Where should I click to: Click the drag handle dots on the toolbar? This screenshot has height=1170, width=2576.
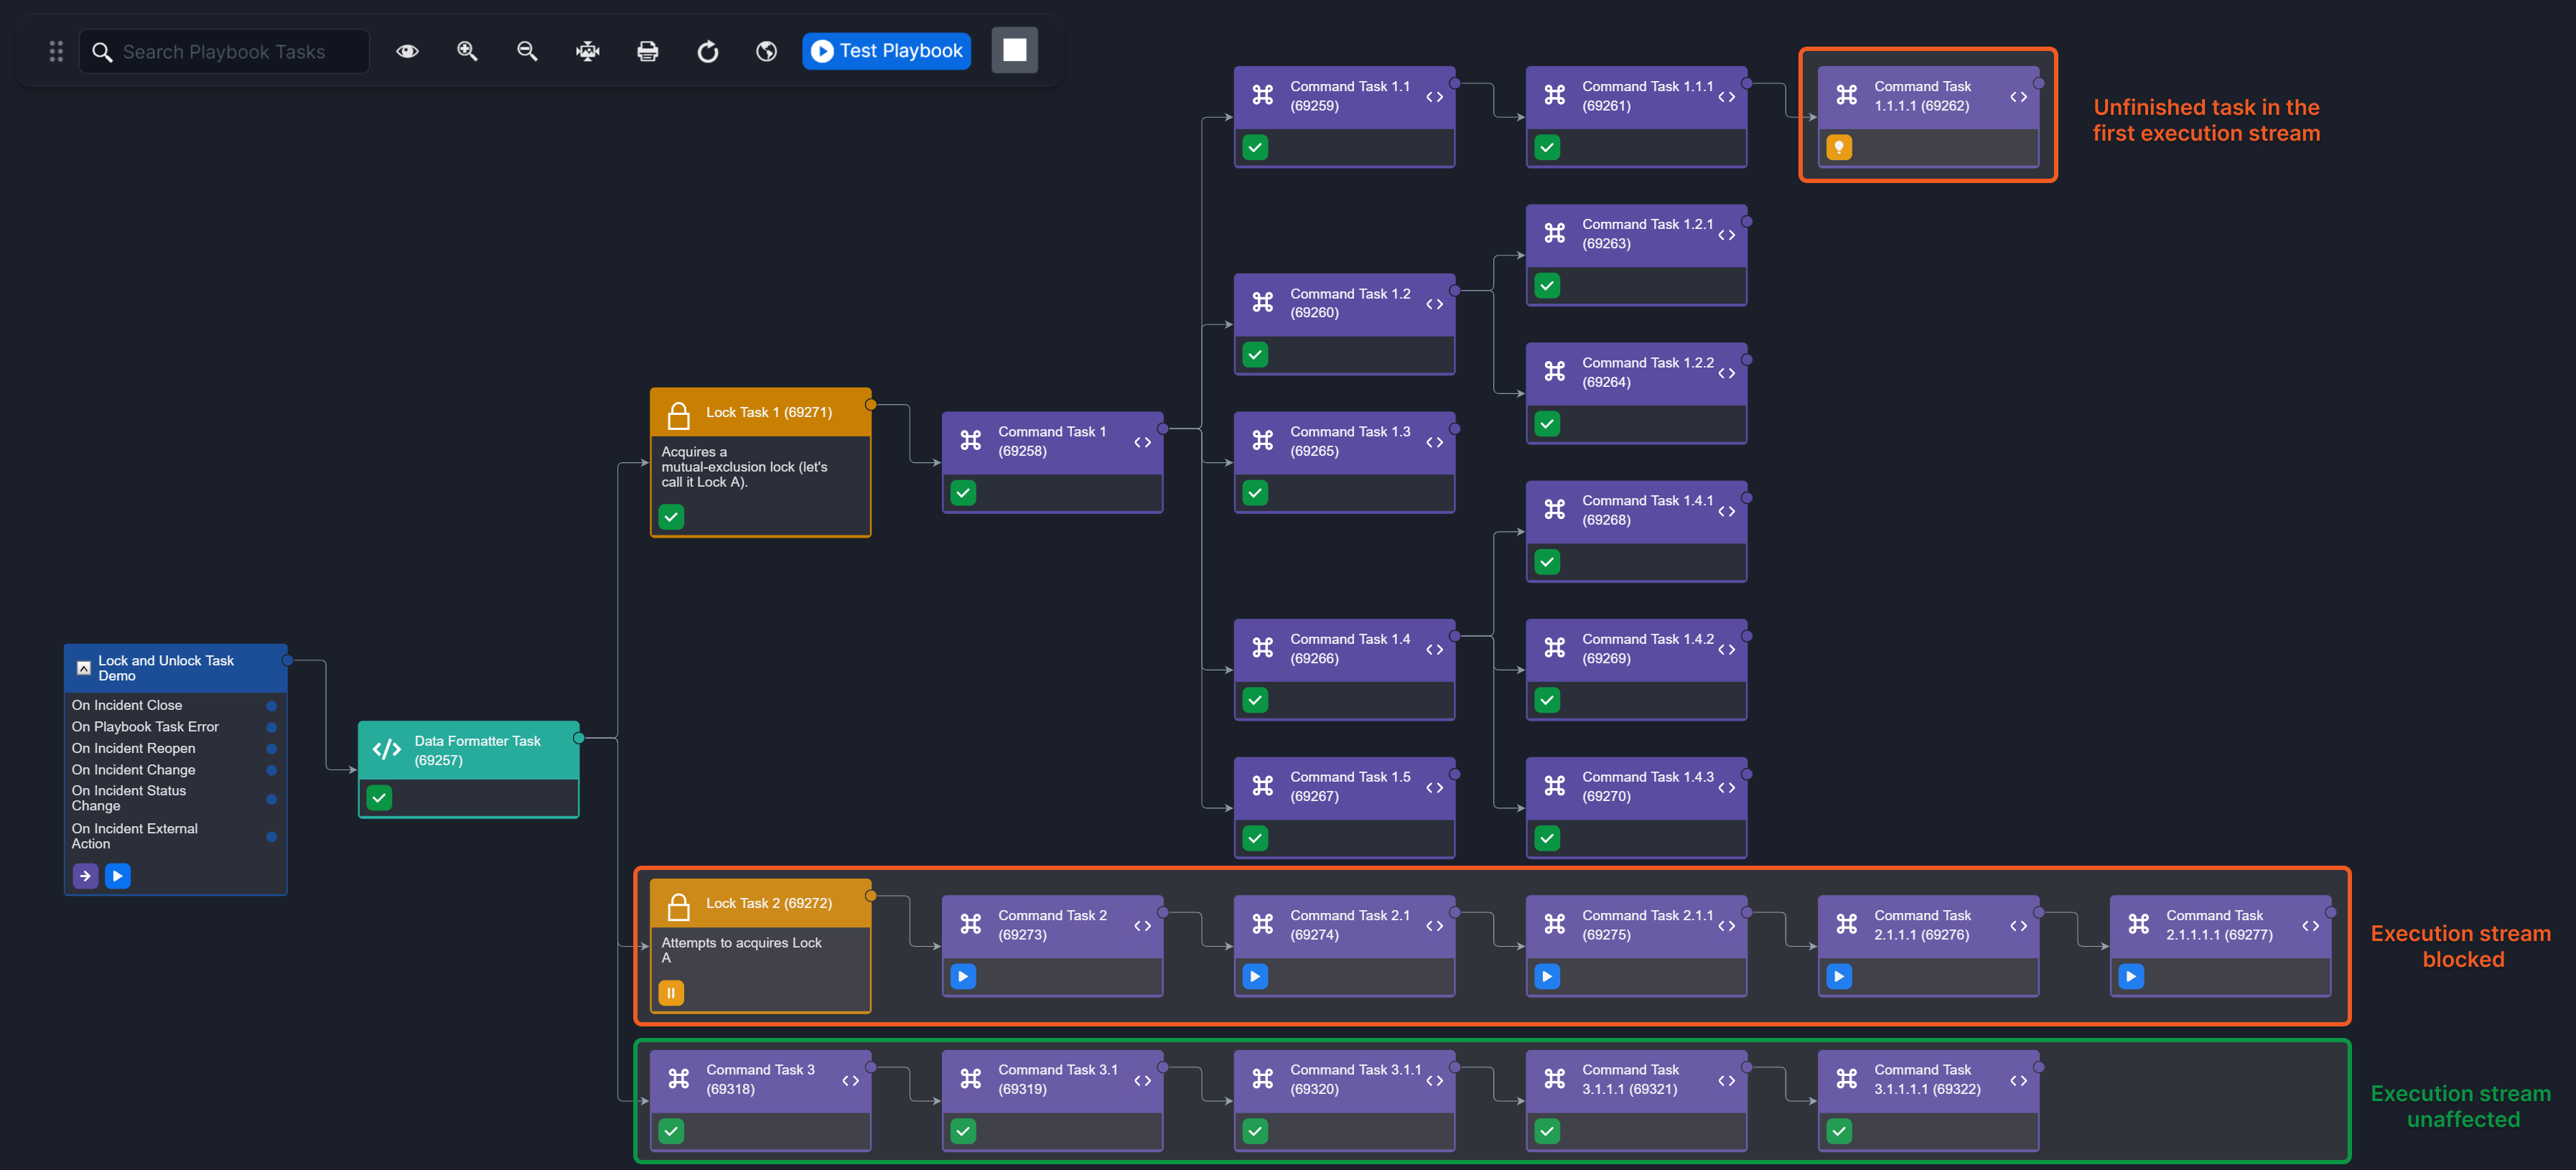pos(56,51)
